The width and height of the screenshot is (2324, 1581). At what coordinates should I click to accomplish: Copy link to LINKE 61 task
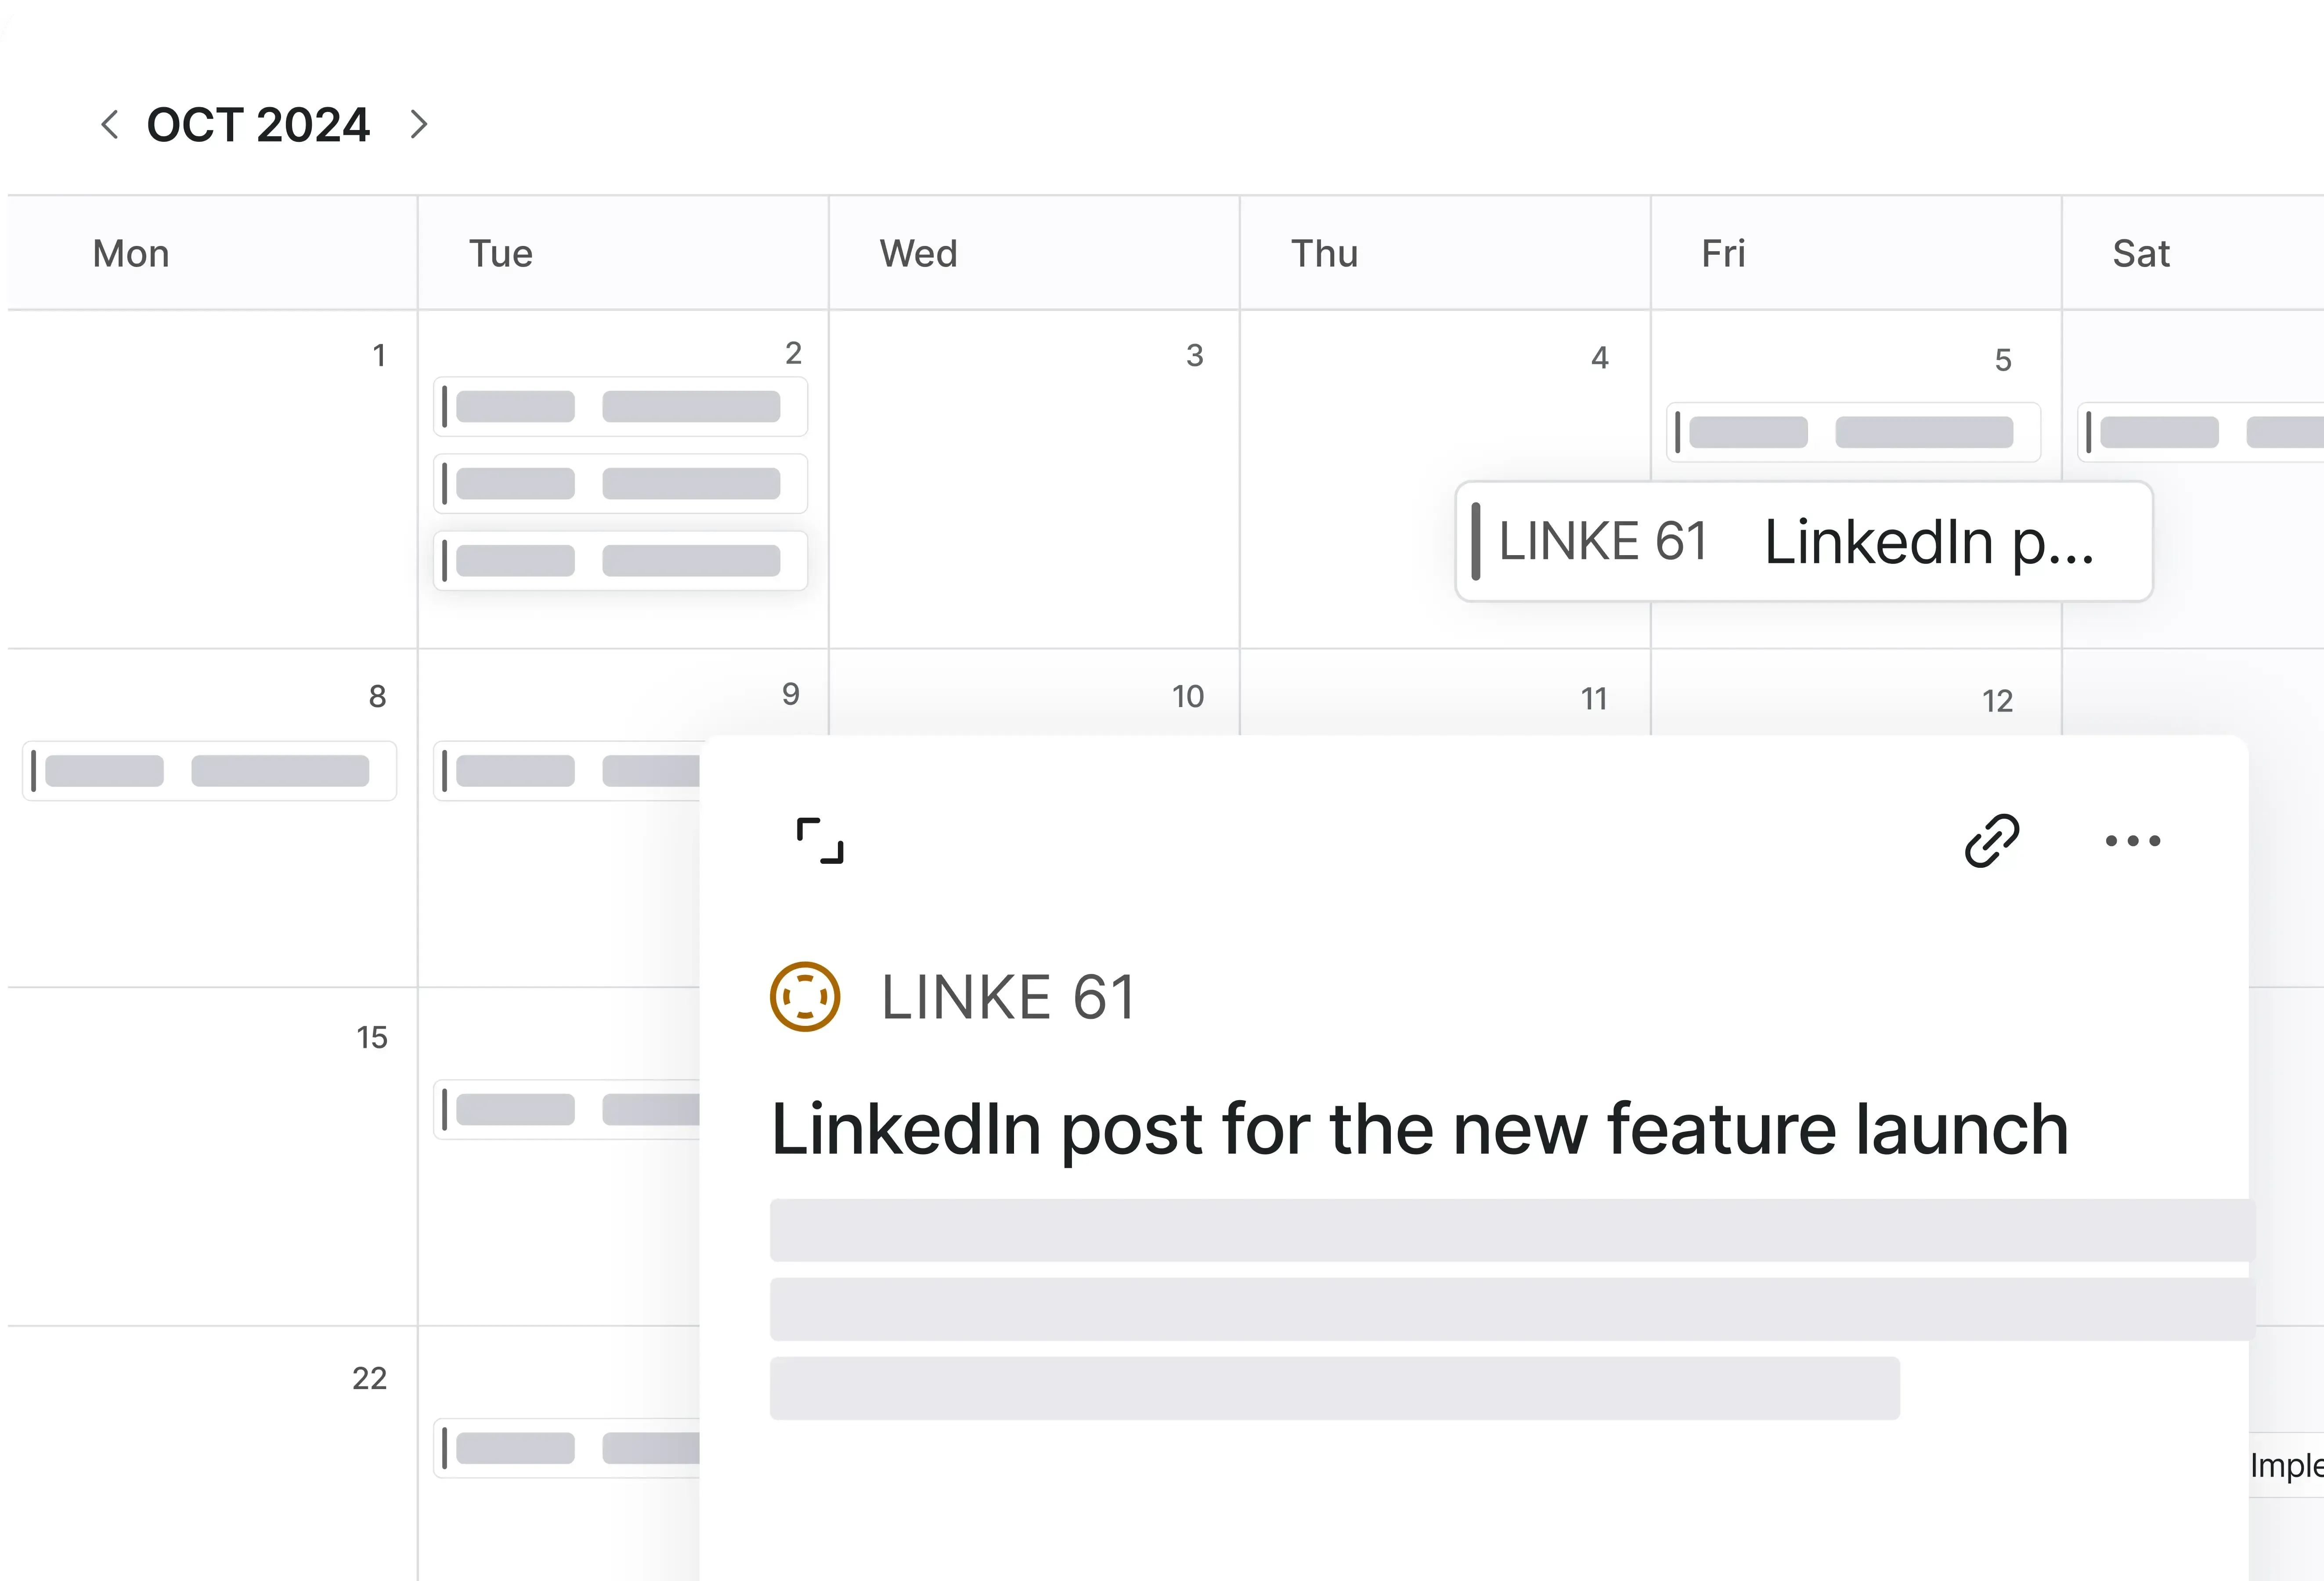click(1991, 840)
